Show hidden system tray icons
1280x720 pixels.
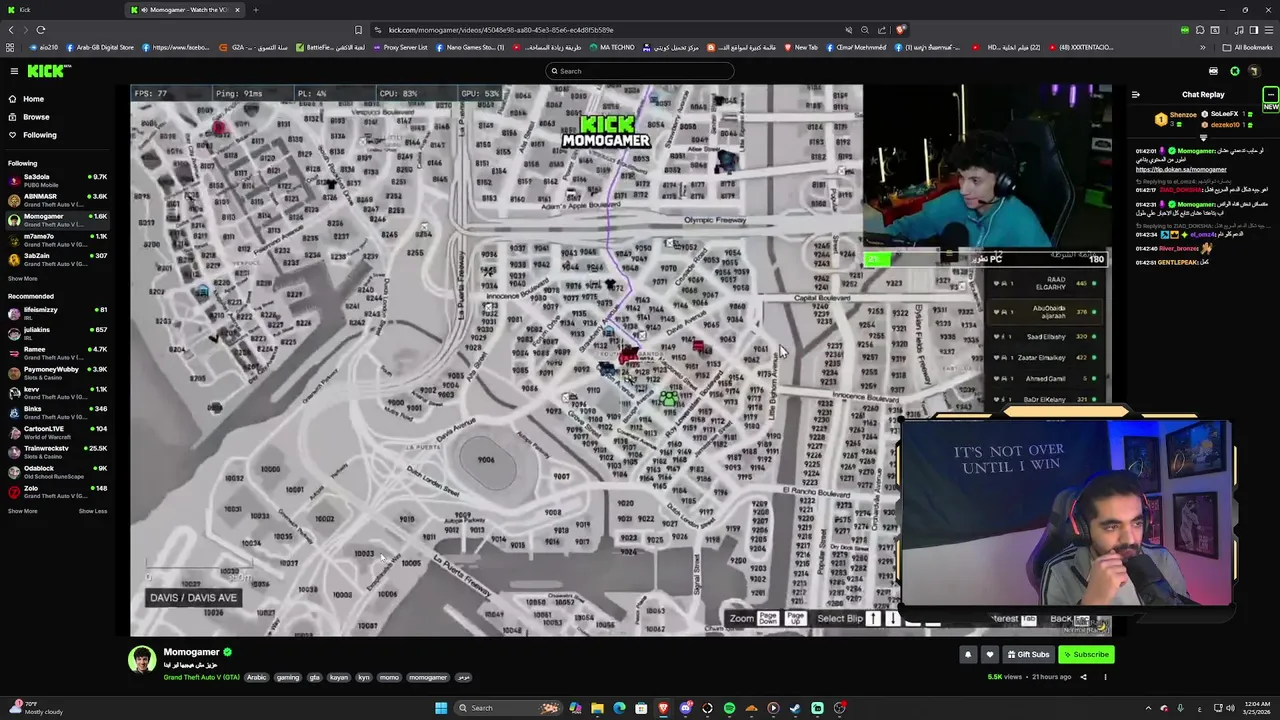[x=1149, y=708]
